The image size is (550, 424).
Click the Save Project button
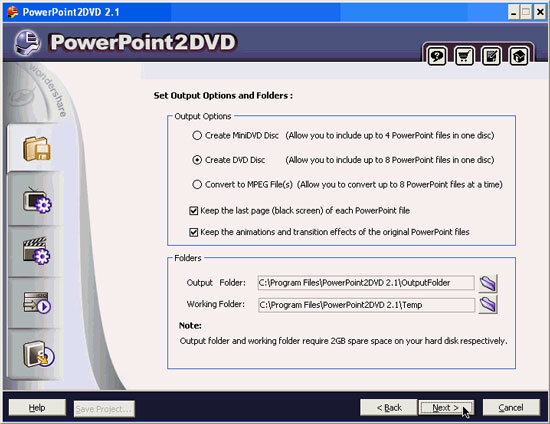click(104, 409)
